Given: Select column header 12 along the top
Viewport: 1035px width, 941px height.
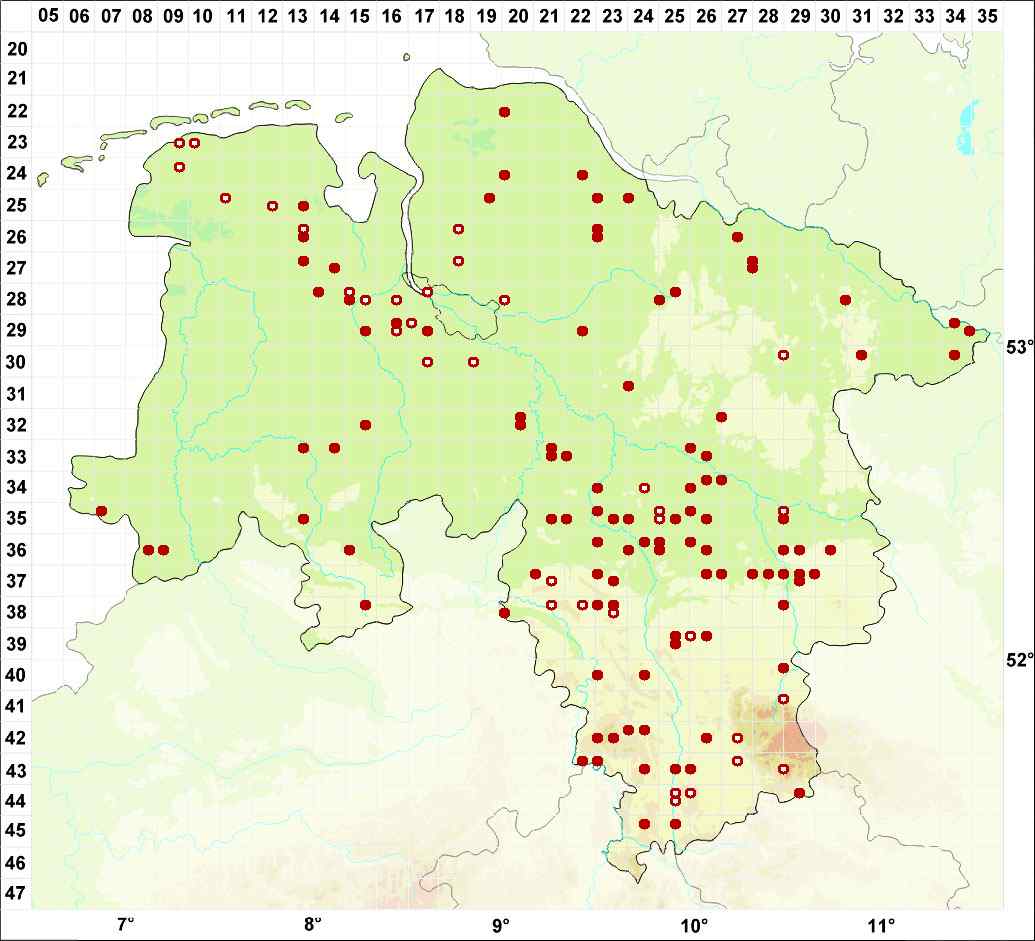Looking at the screenshot, I should click(267, 15).
